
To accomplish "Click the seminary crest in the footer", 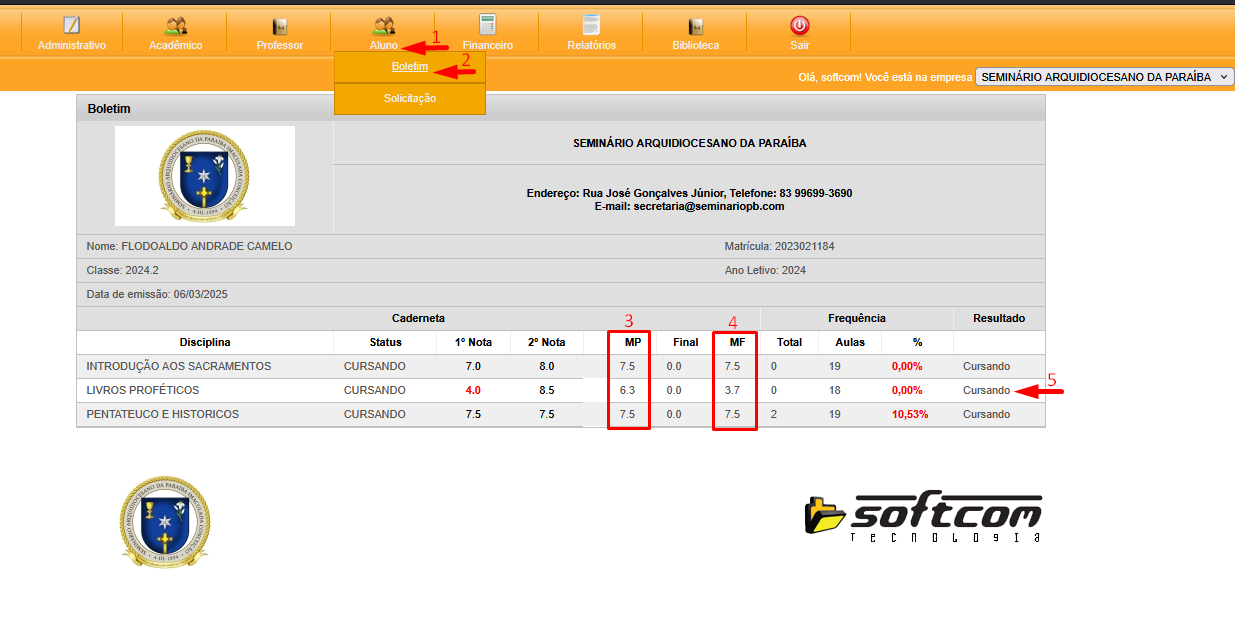I will (165, 522).
